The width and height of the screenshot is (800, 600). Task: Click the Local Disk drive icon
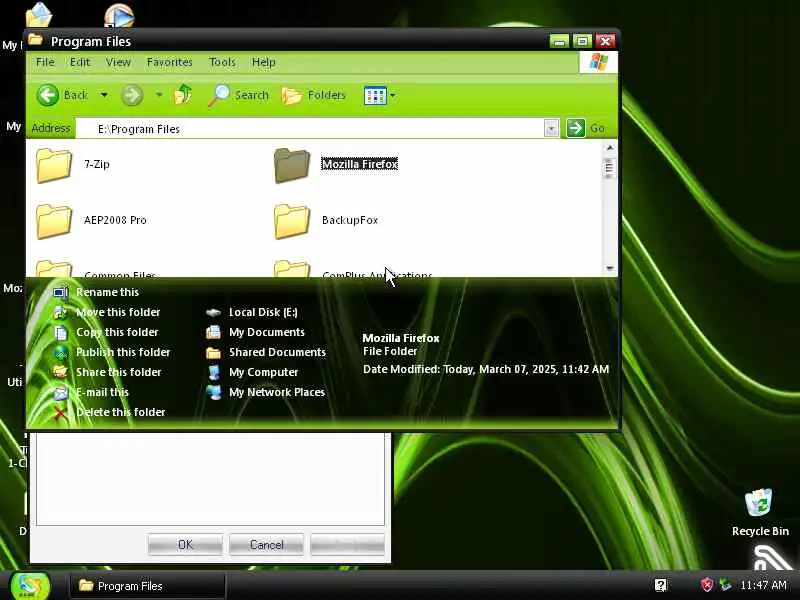(213, 312)
